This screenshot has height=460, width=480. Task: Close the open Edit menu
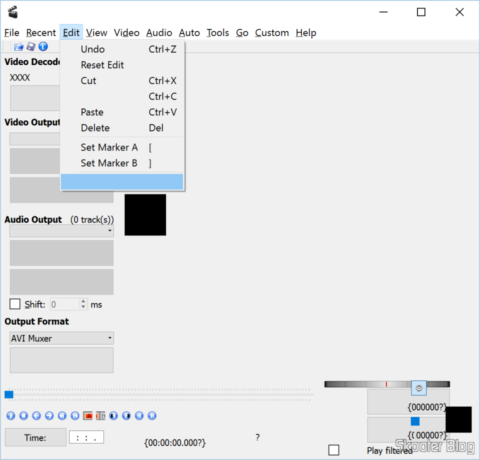71,33
